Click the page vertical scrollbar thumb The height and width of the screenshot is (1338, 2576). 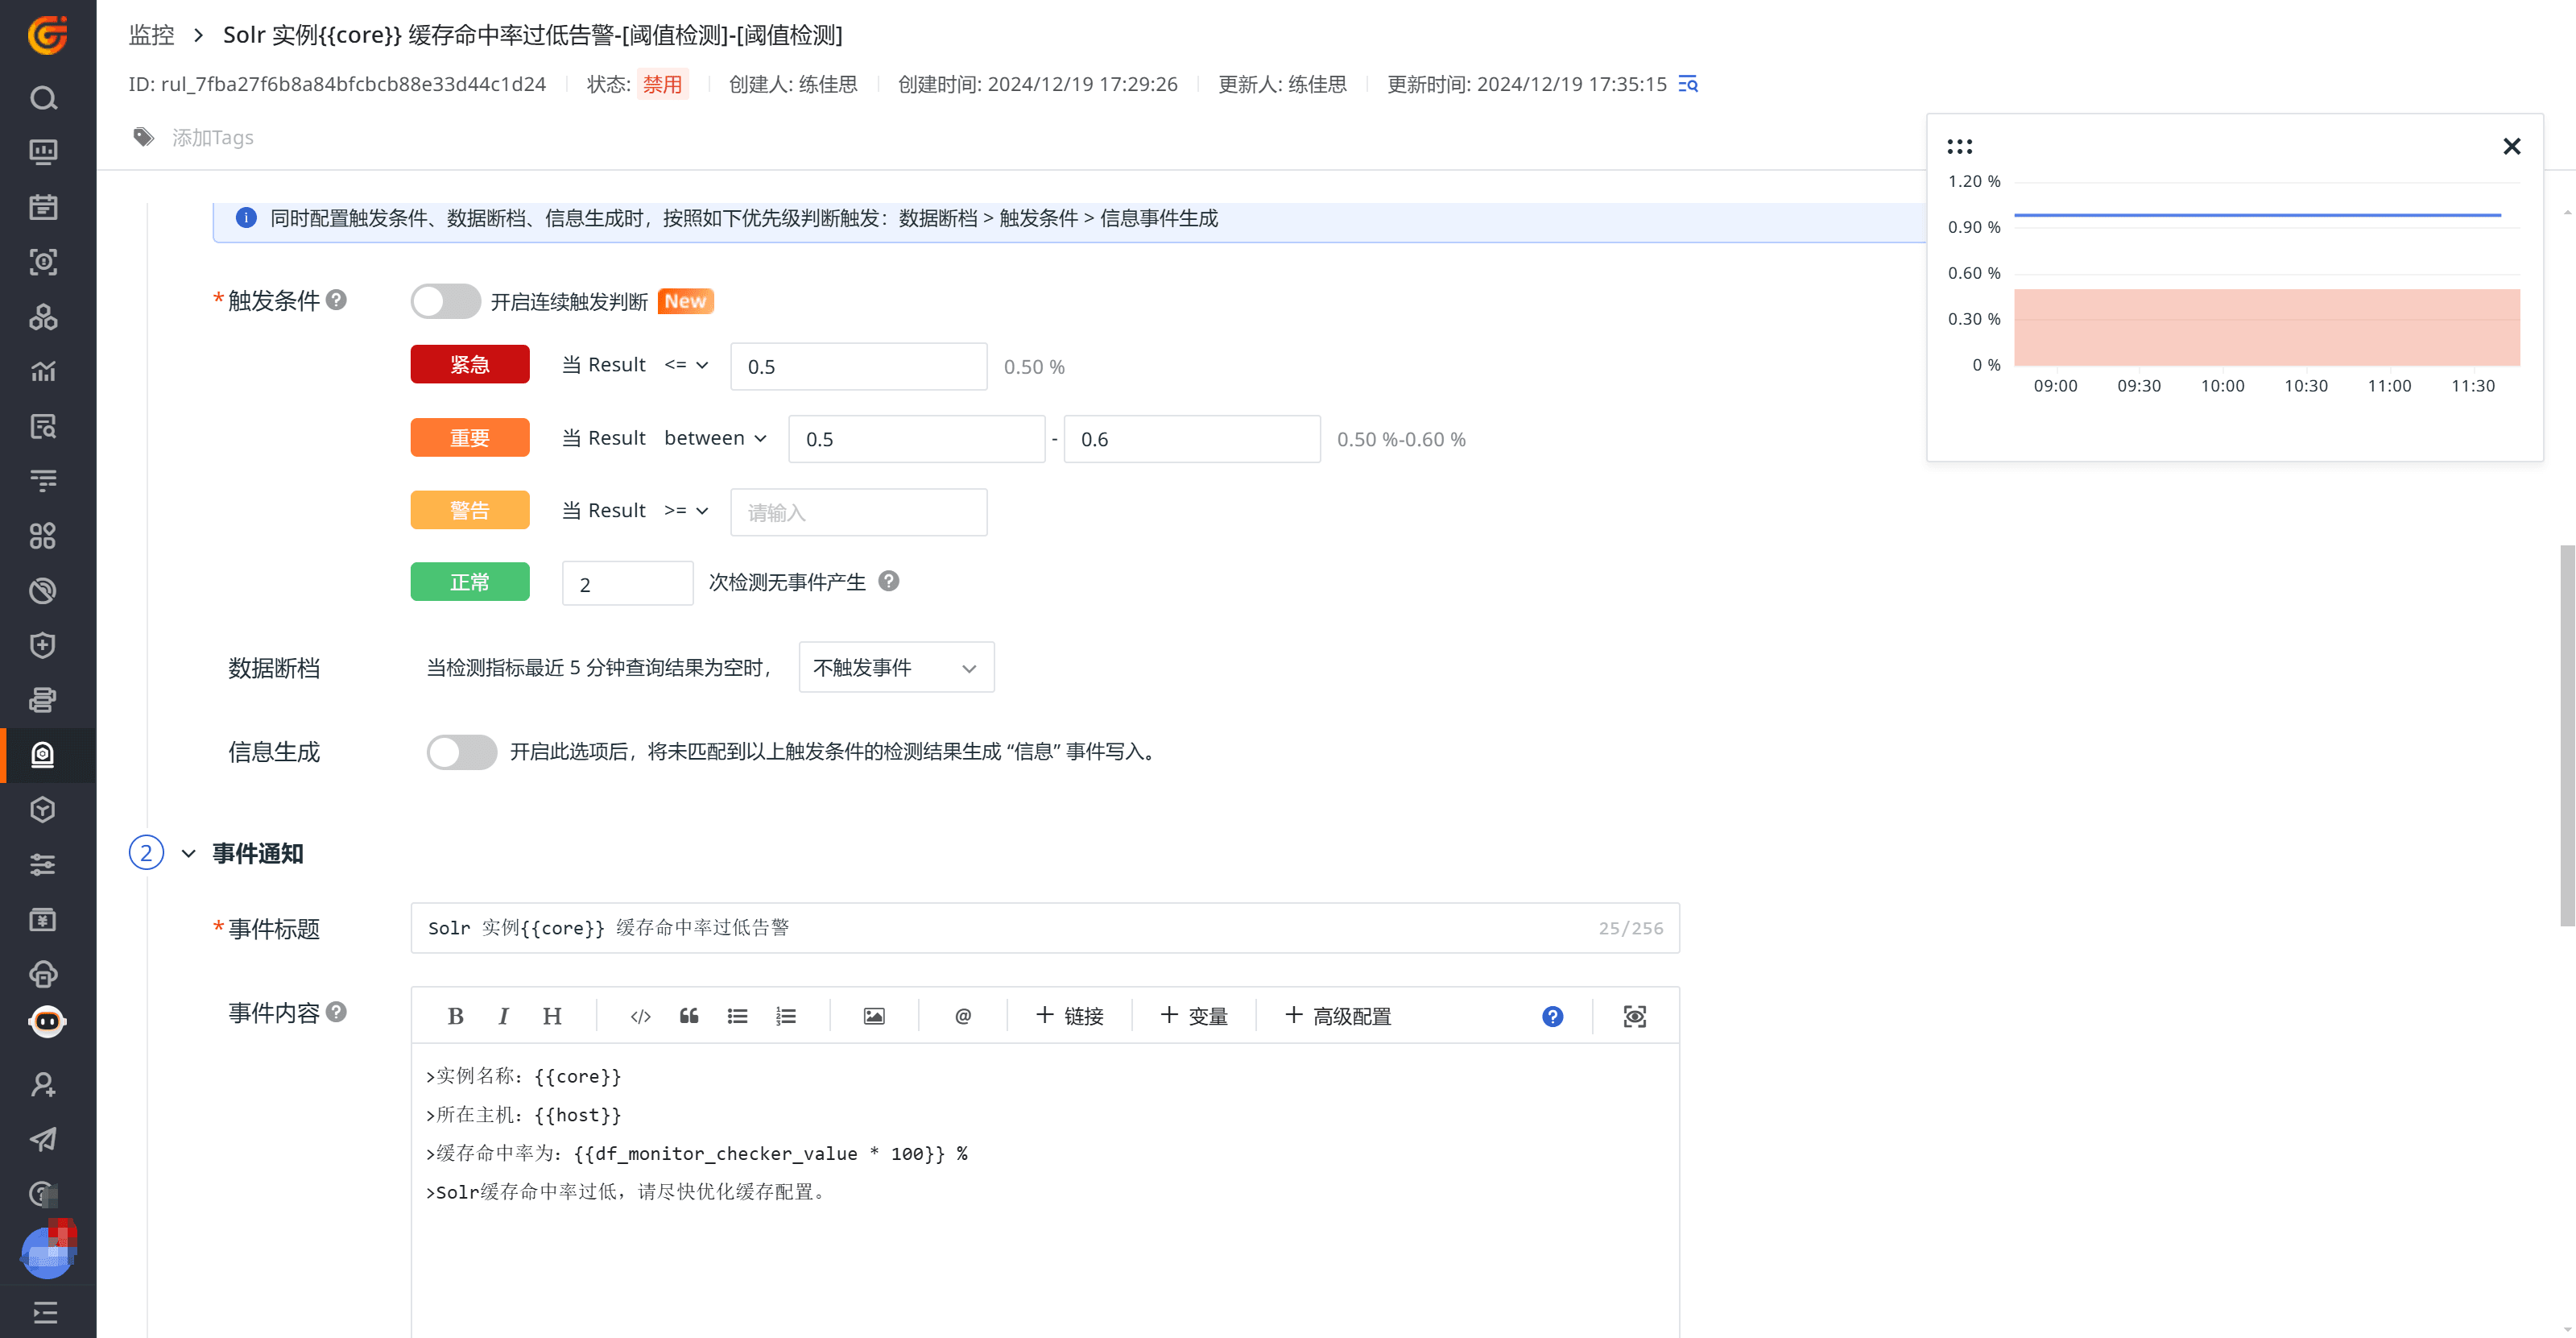[x=2566, y=735]
